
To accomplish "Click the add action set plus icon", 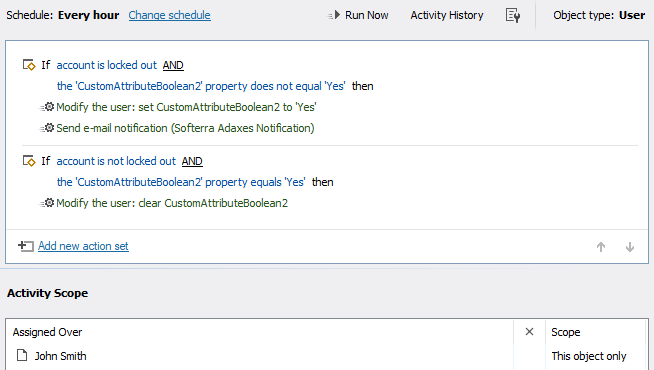I will tap(26, 246).
